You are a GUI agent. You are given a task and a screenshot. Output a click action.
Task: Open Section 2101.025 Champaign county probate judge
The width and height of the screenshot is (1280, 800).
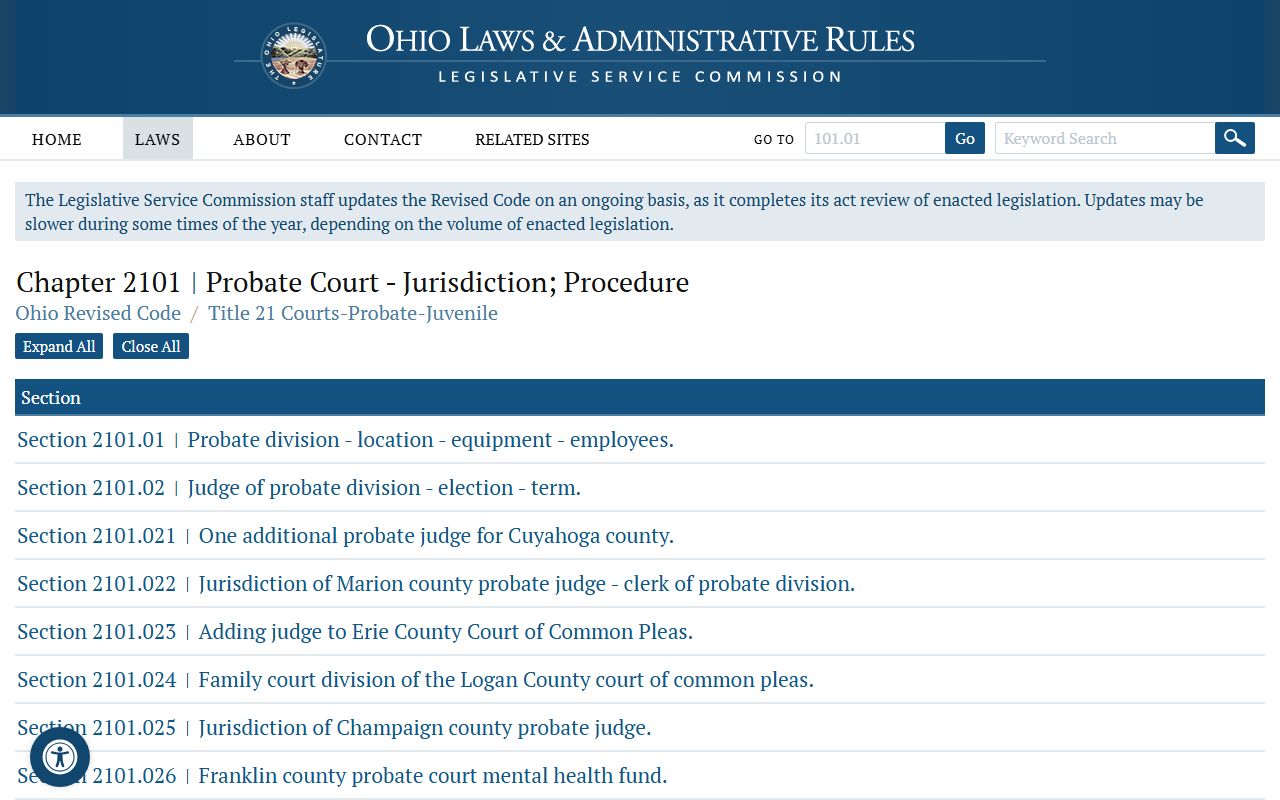334,728
